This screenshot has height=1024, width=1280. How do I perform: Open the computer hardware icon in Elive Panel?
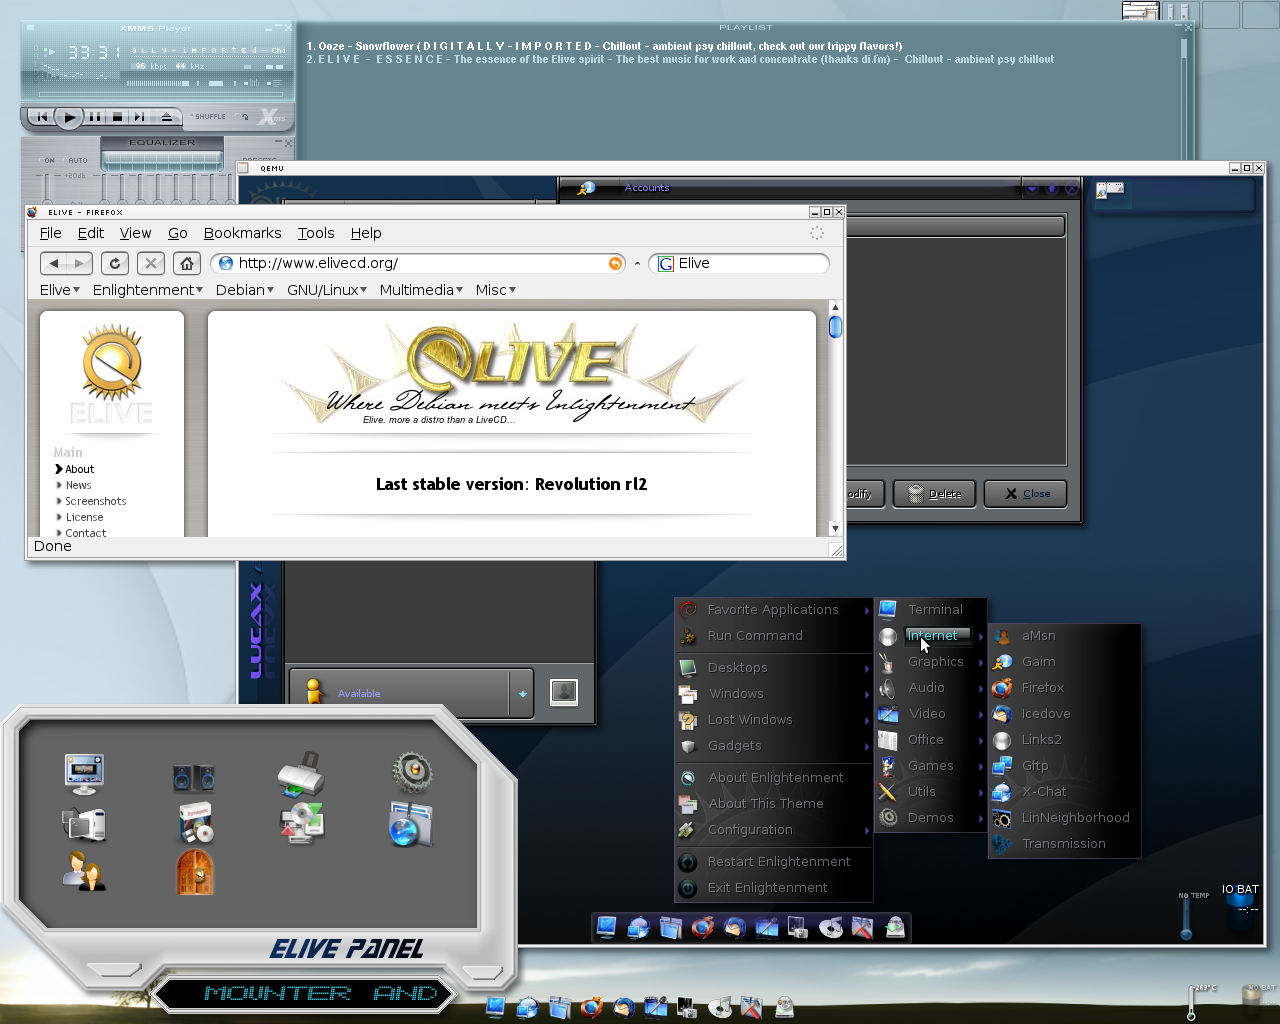(83, 823)
